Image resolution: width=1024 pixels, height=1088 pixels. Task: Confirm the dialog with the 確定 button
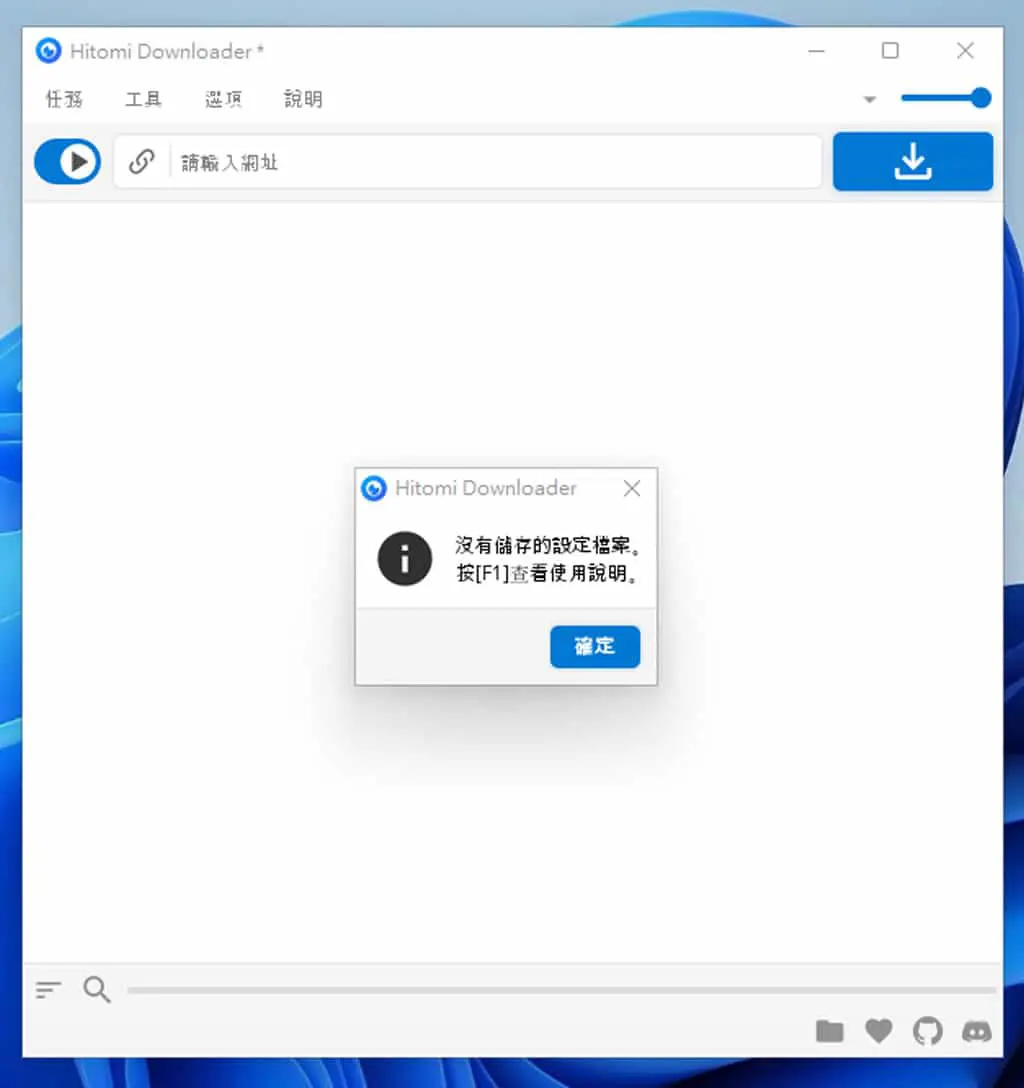(595, 647)
